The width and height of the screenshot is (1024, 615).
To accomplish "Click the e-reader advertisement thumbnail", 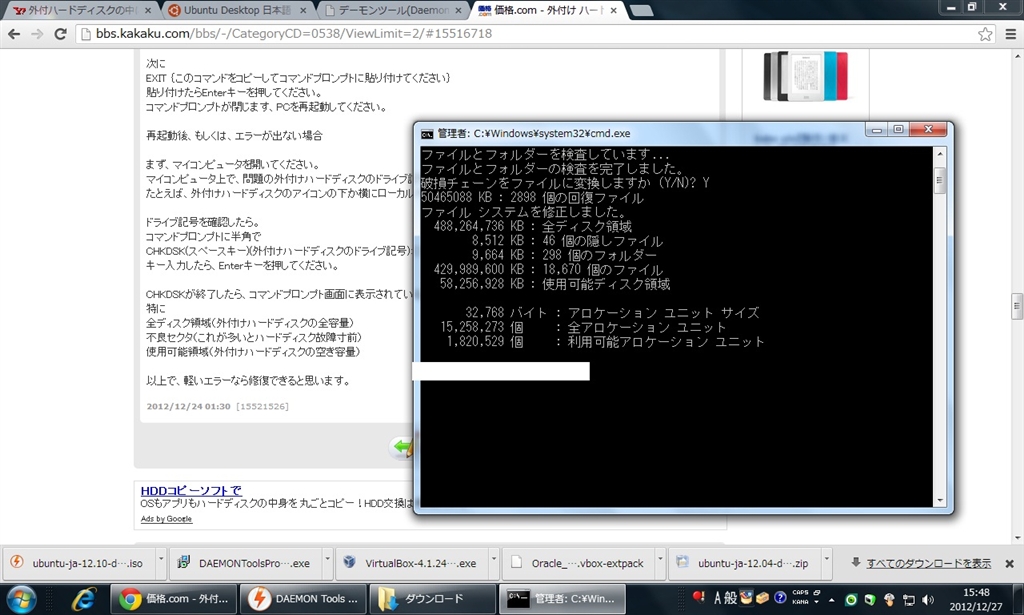I will [805, 76].
